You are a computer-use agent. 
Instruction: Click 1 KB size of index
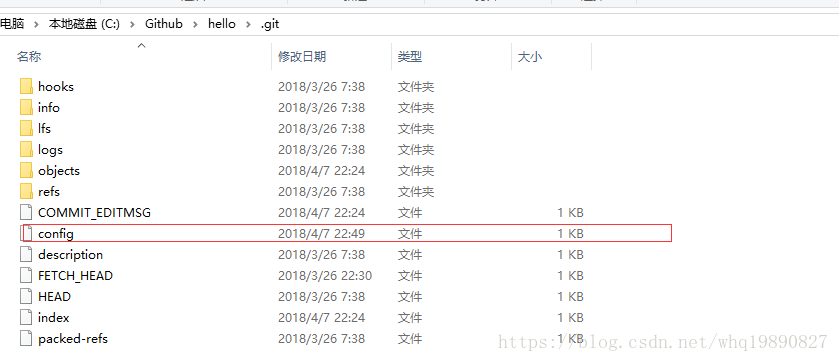[x=570, y=318]
